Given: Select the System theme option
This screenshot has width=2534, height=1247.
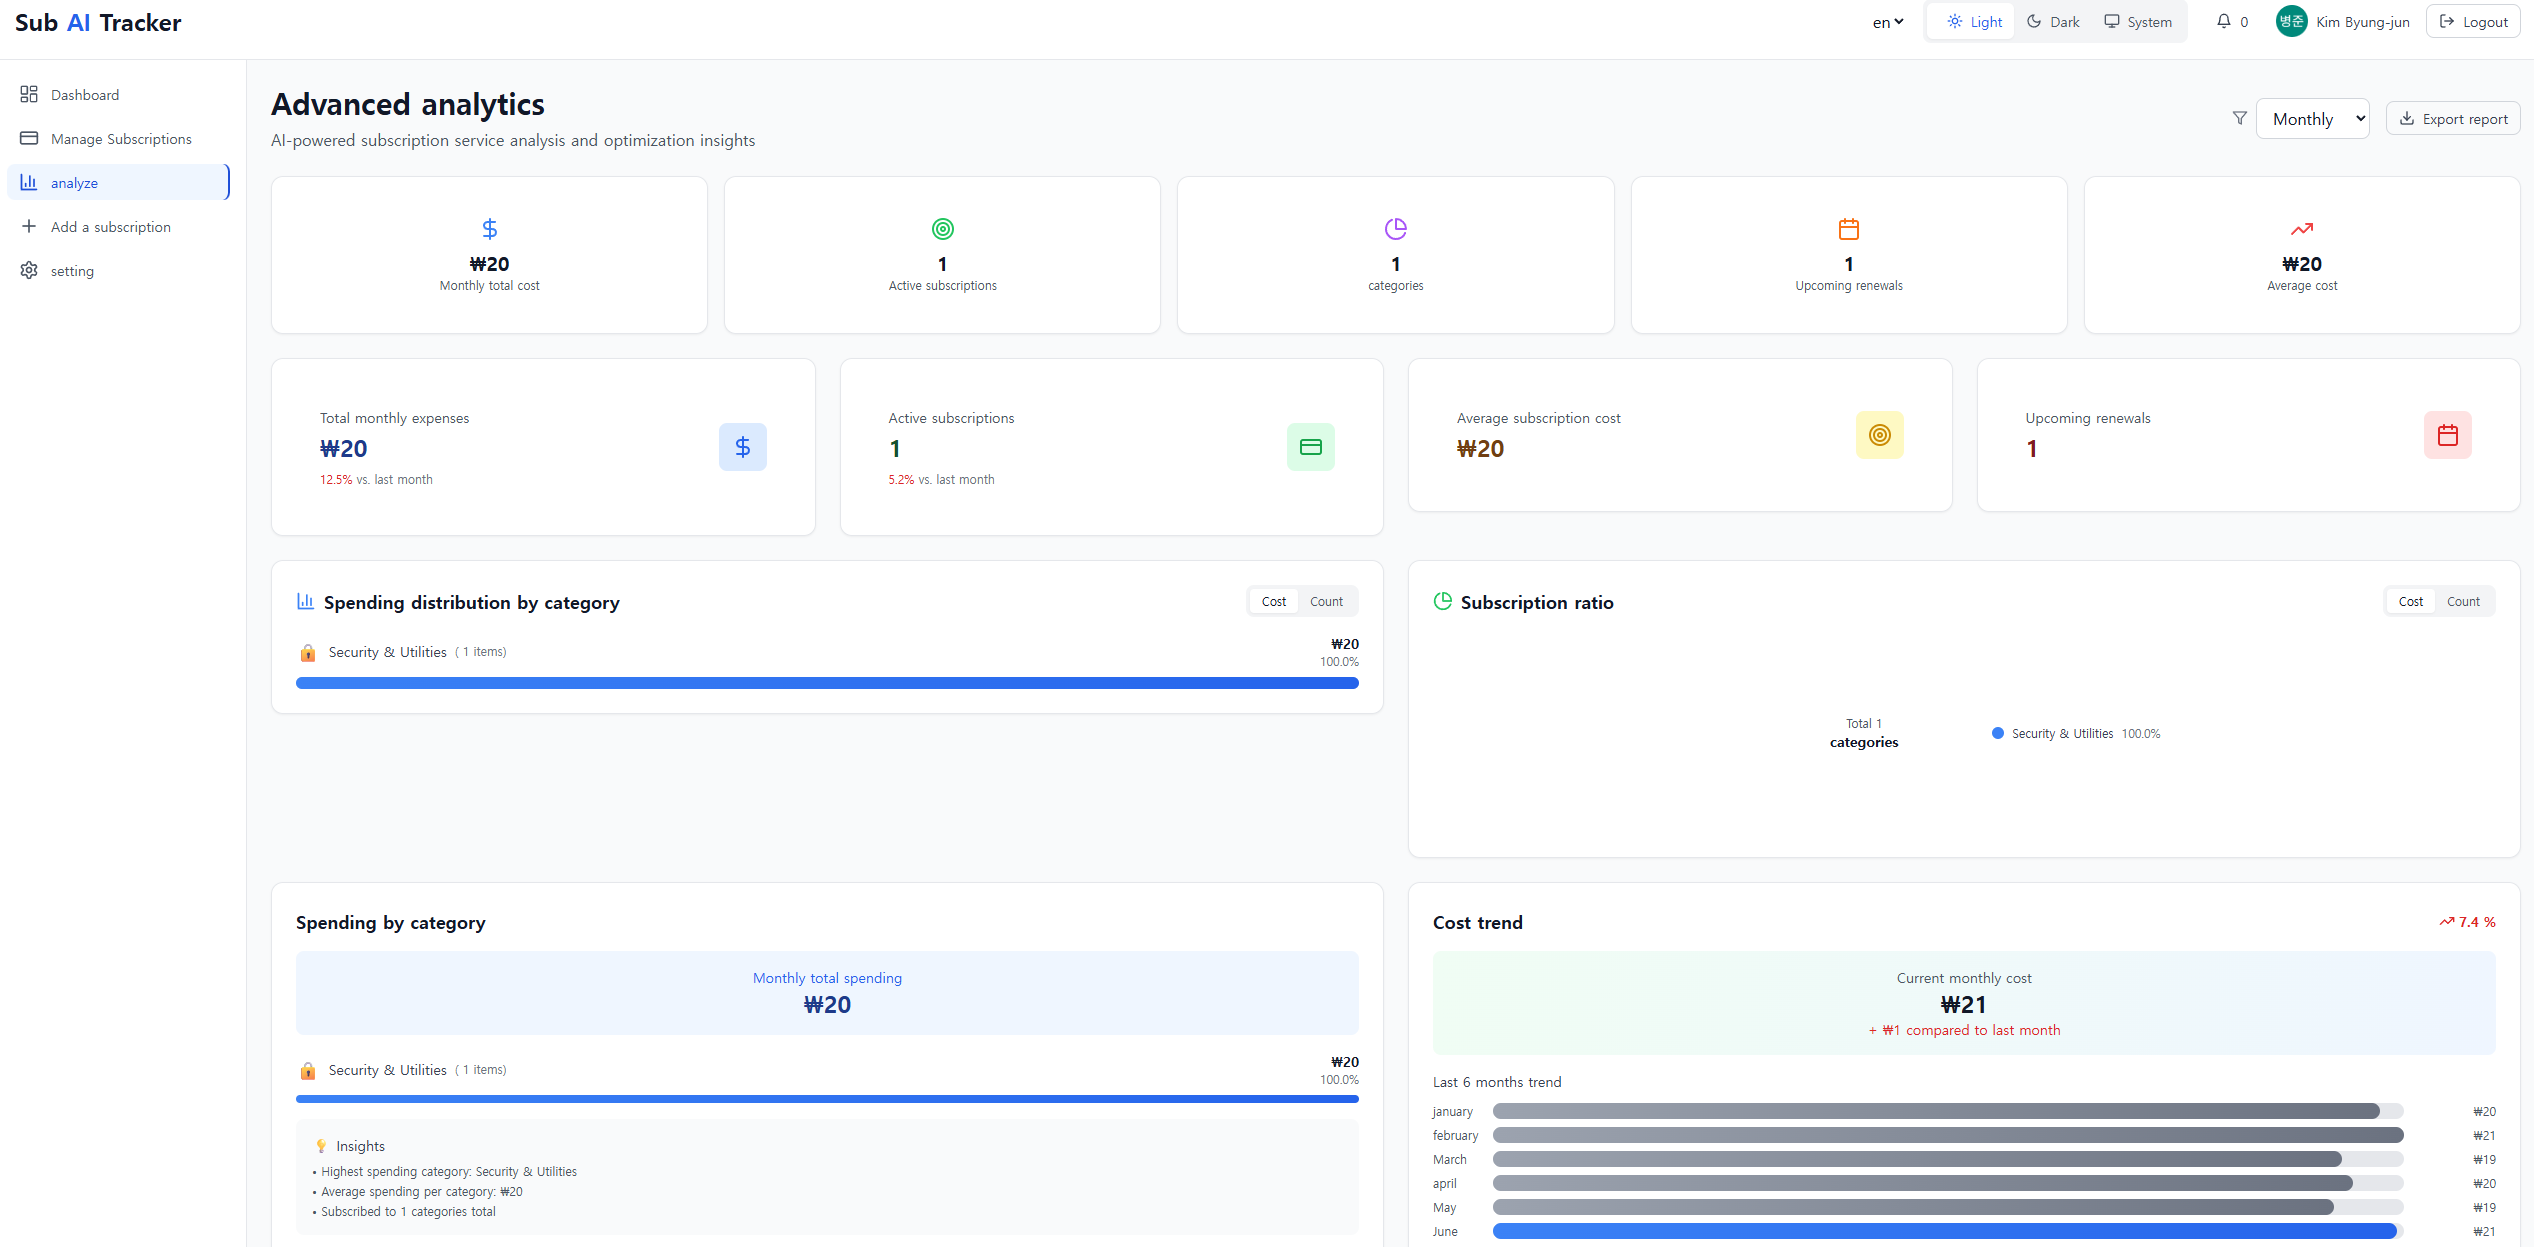Looking at the screenshot, I should 2138,21.
